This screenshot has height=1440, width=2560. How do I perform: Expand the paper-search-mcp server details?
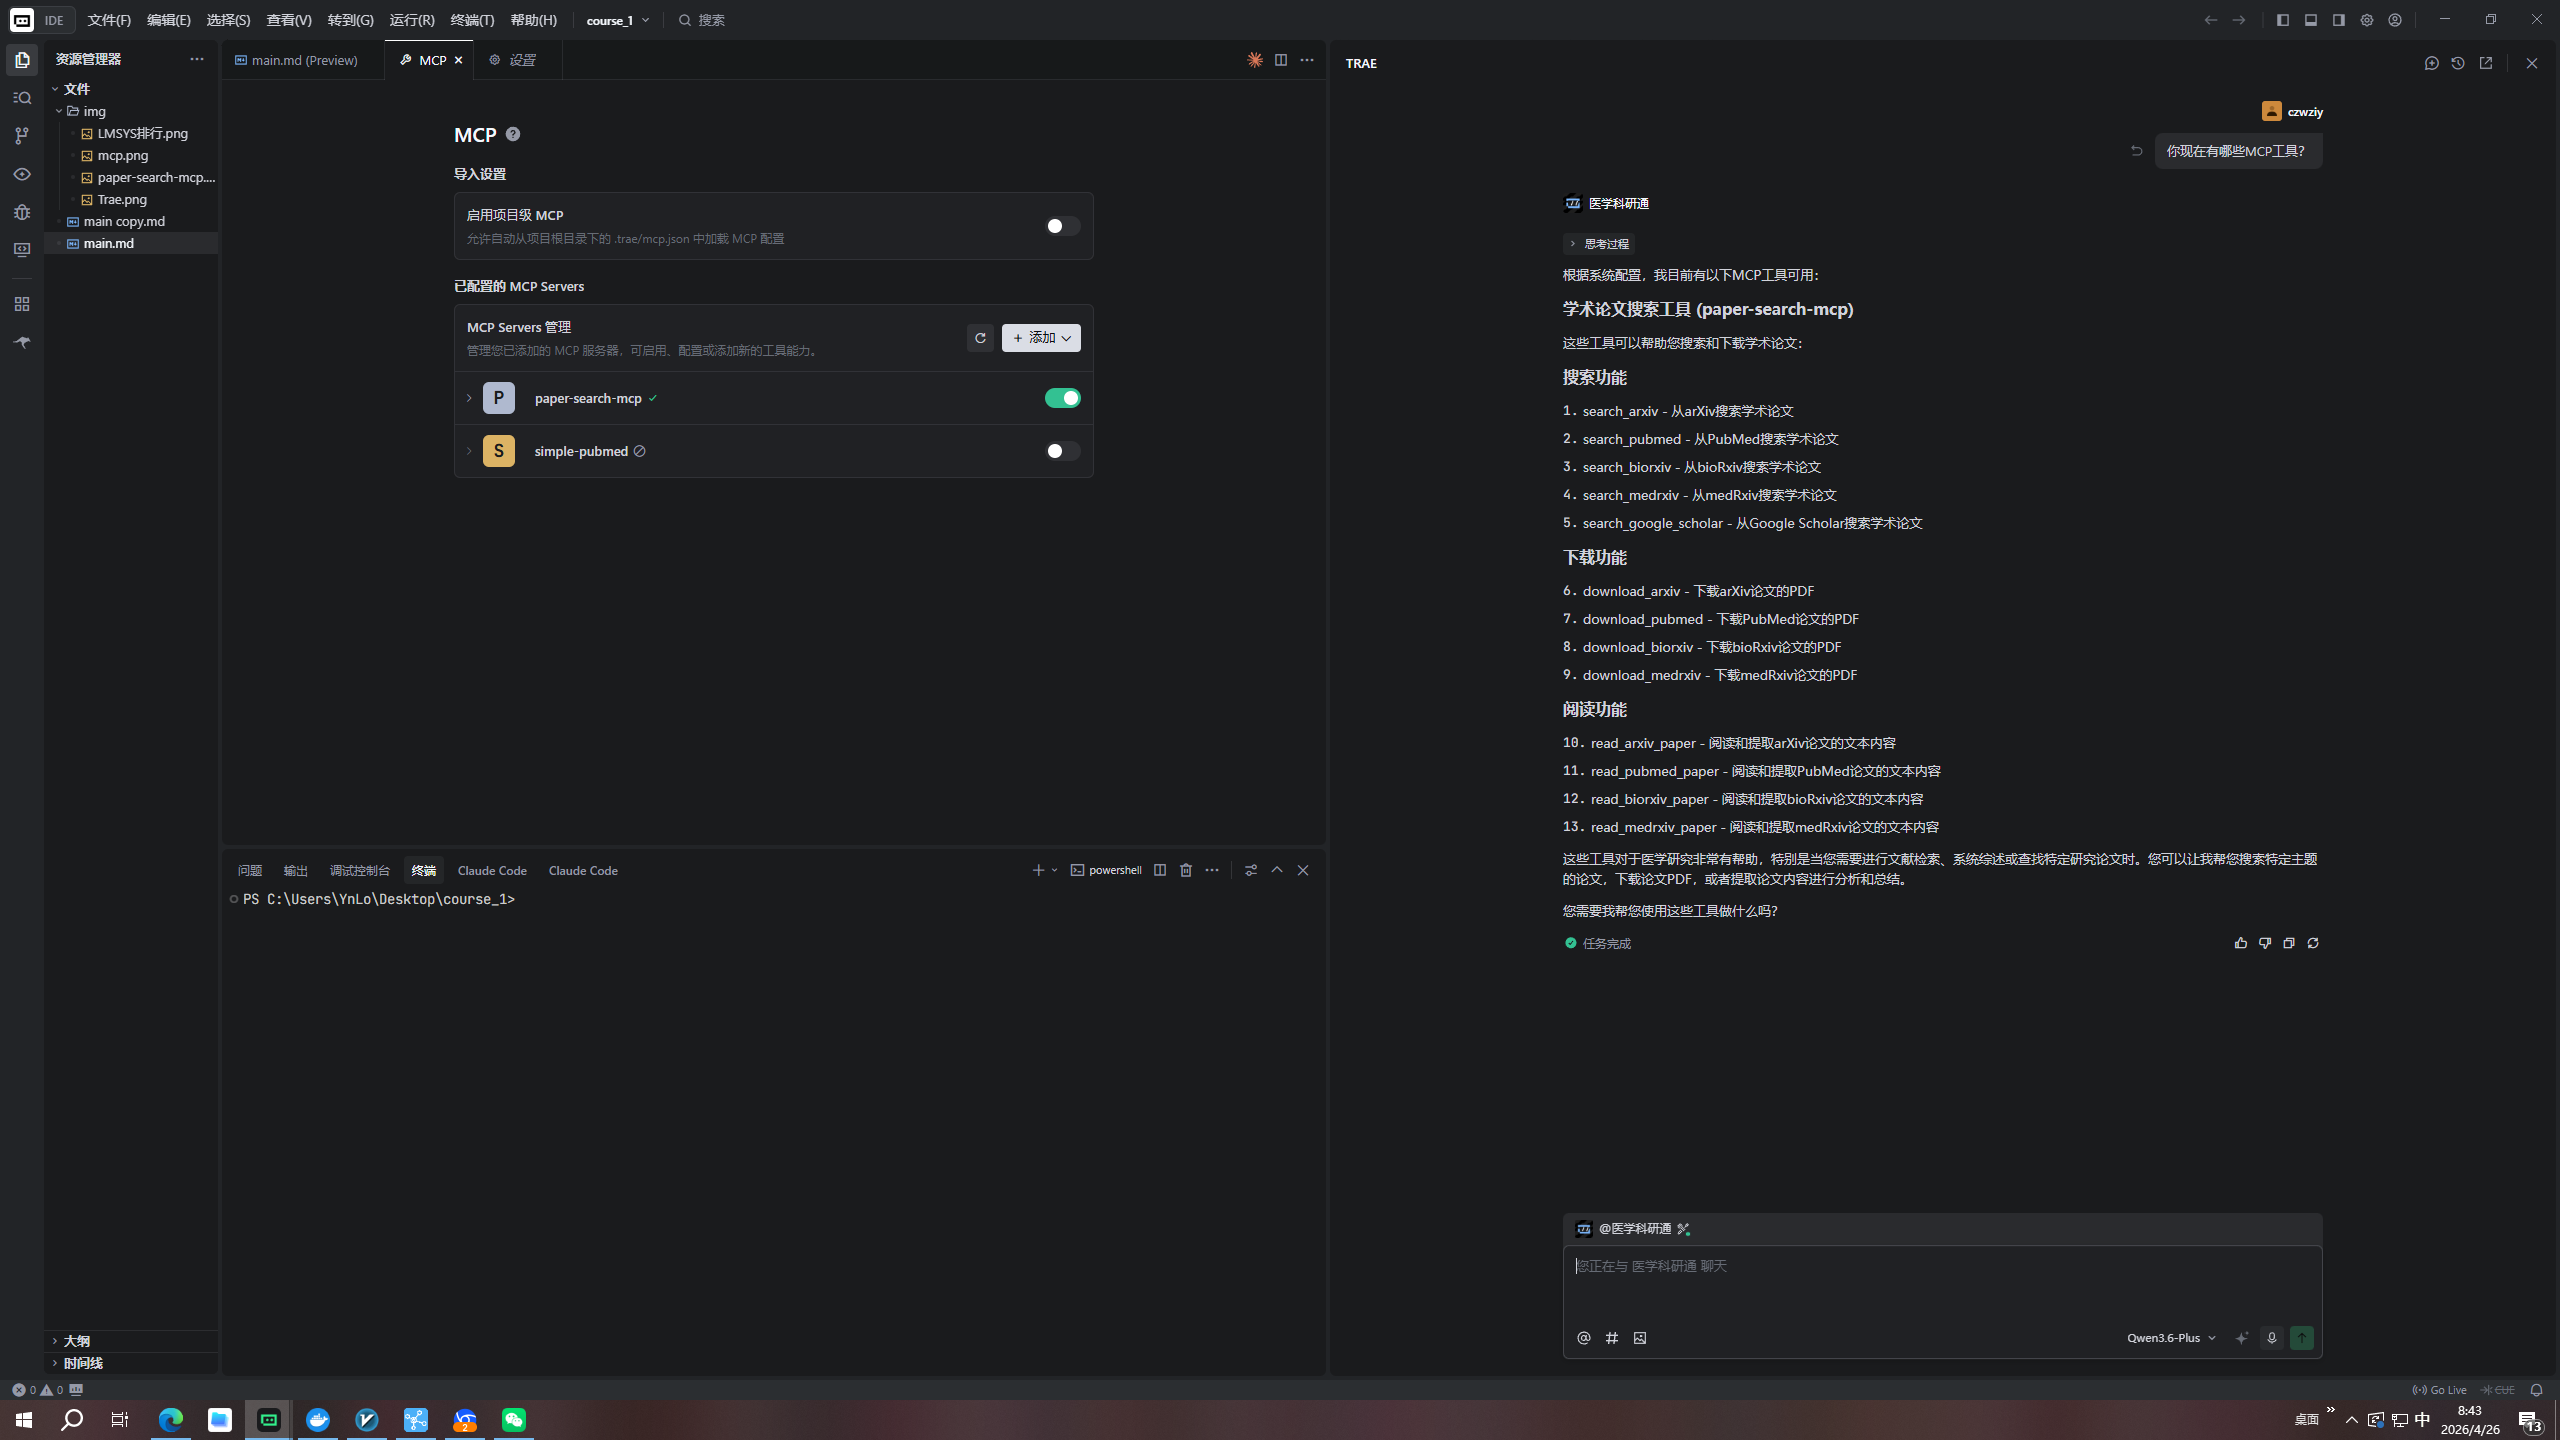[469, 398]
